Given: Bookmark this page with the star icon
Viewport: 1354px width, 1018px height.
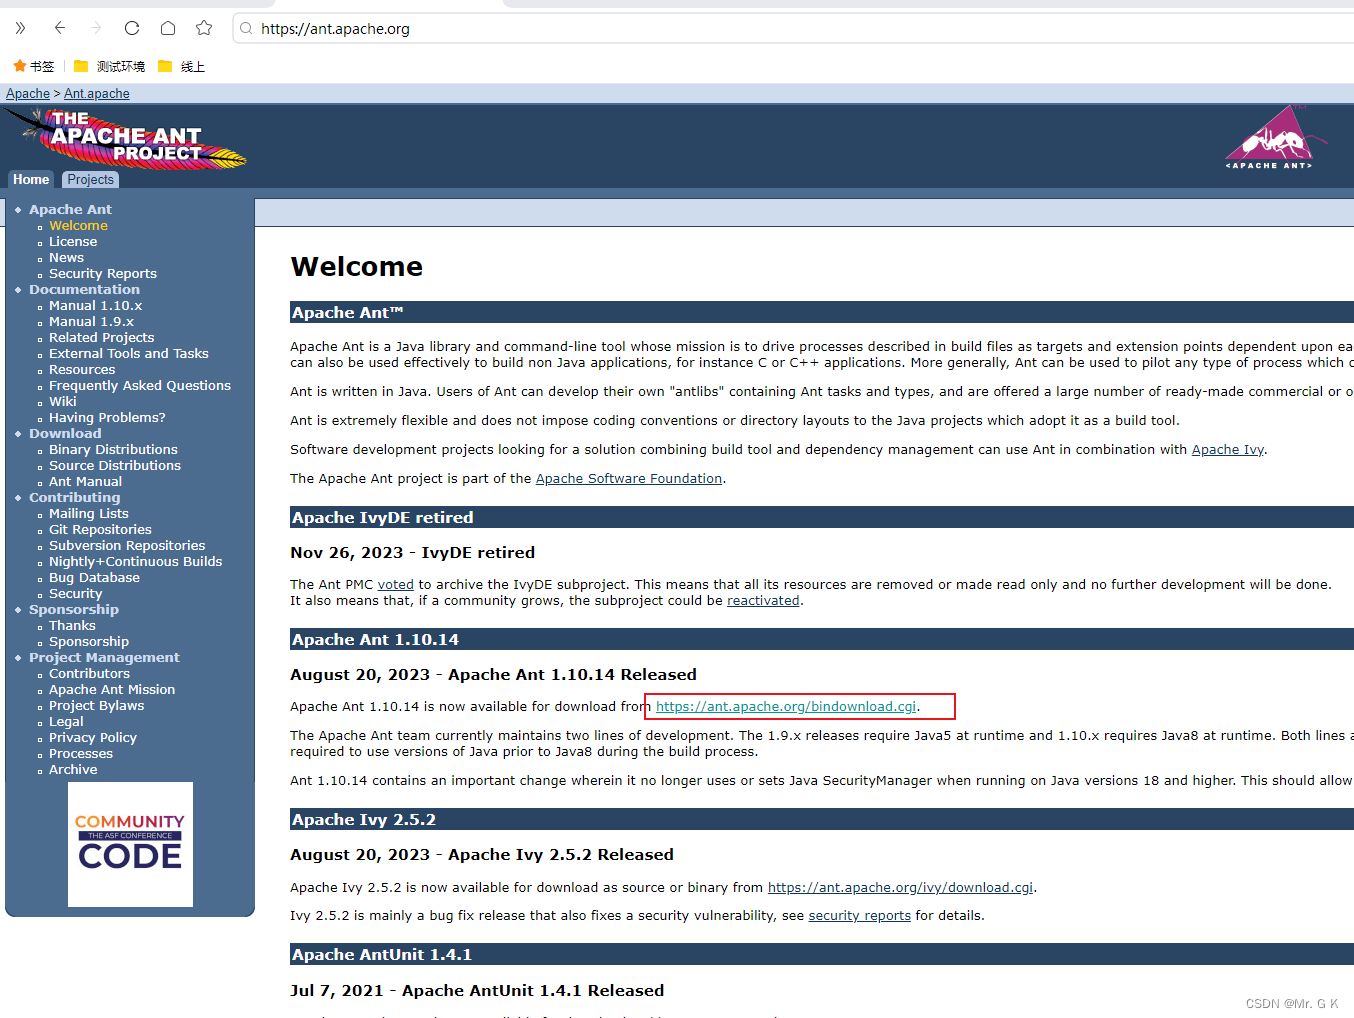Looking at the screenshot, I should coord(204,28).
